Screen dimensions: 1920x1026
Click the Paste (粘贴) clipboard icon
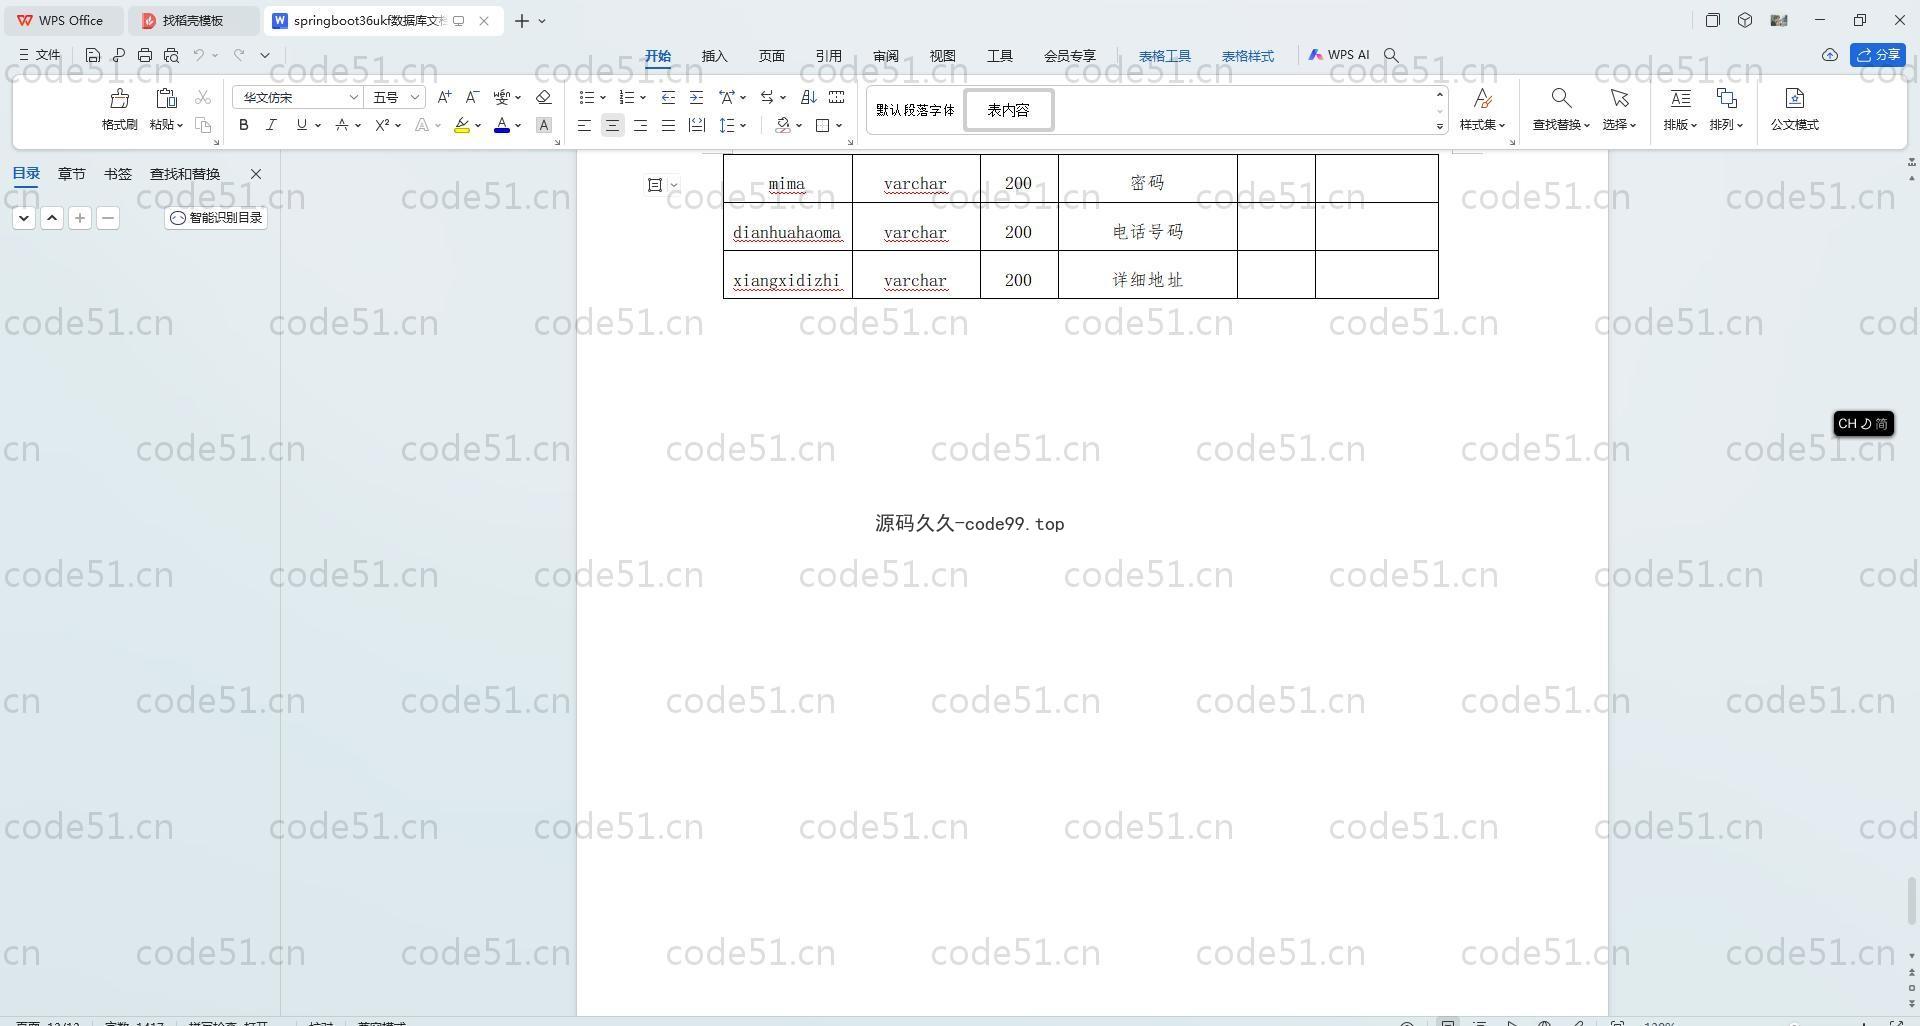point(166,98)
